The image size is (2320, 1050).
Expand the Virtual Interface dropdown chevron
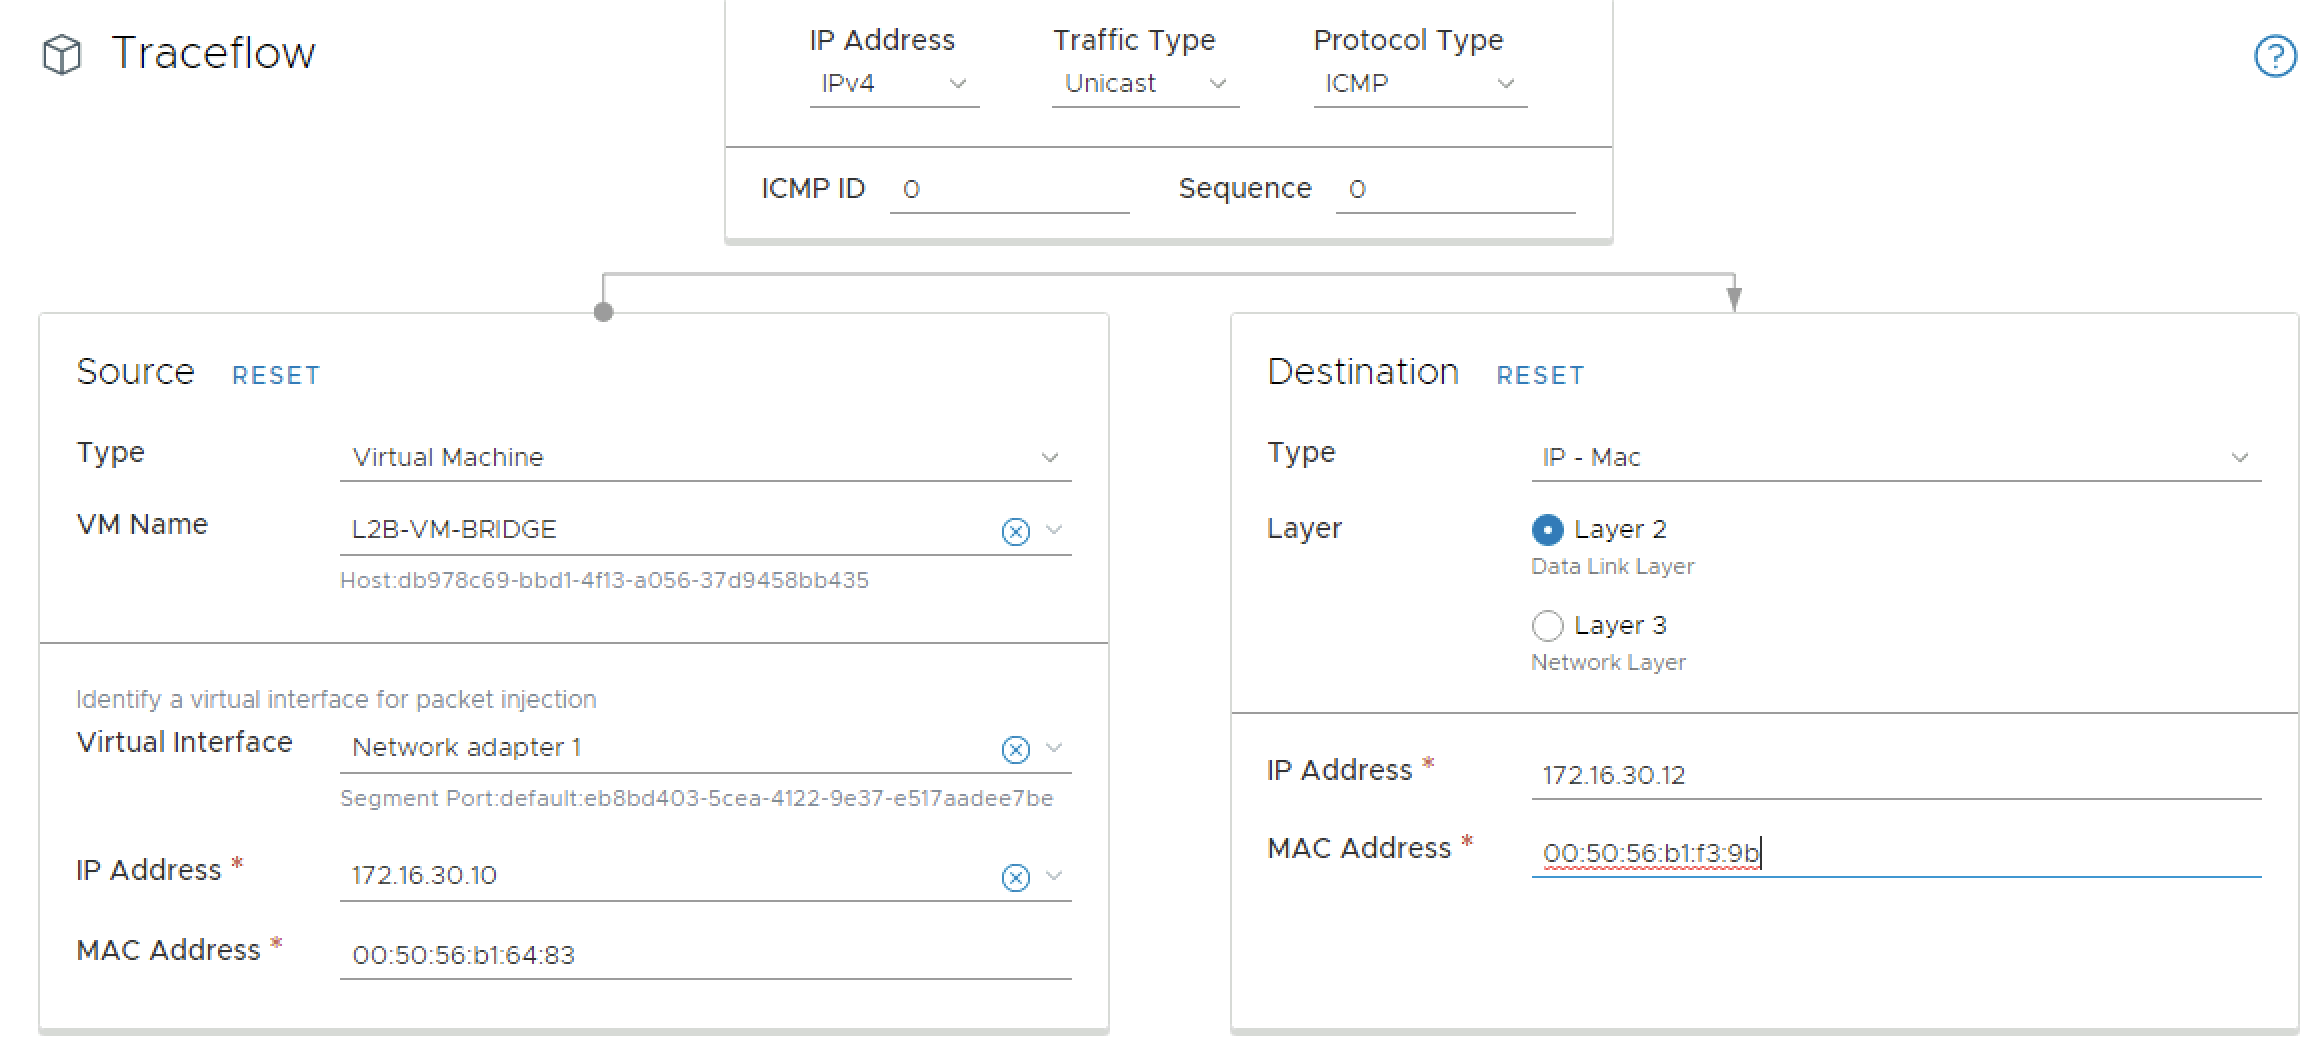[x=1054, y=748]
